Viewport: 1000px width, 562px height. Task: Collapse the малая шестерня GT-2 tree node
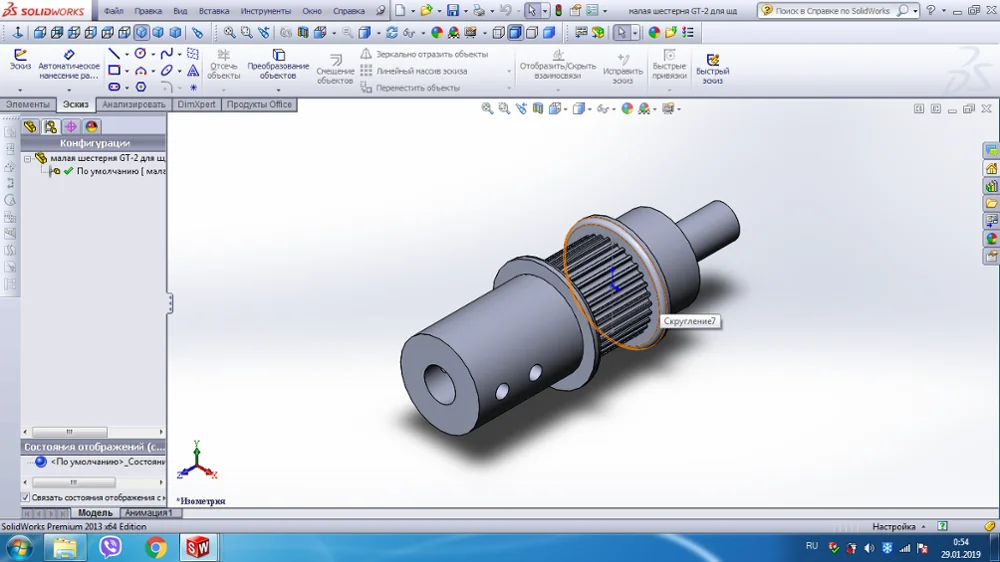click(27, 158)
